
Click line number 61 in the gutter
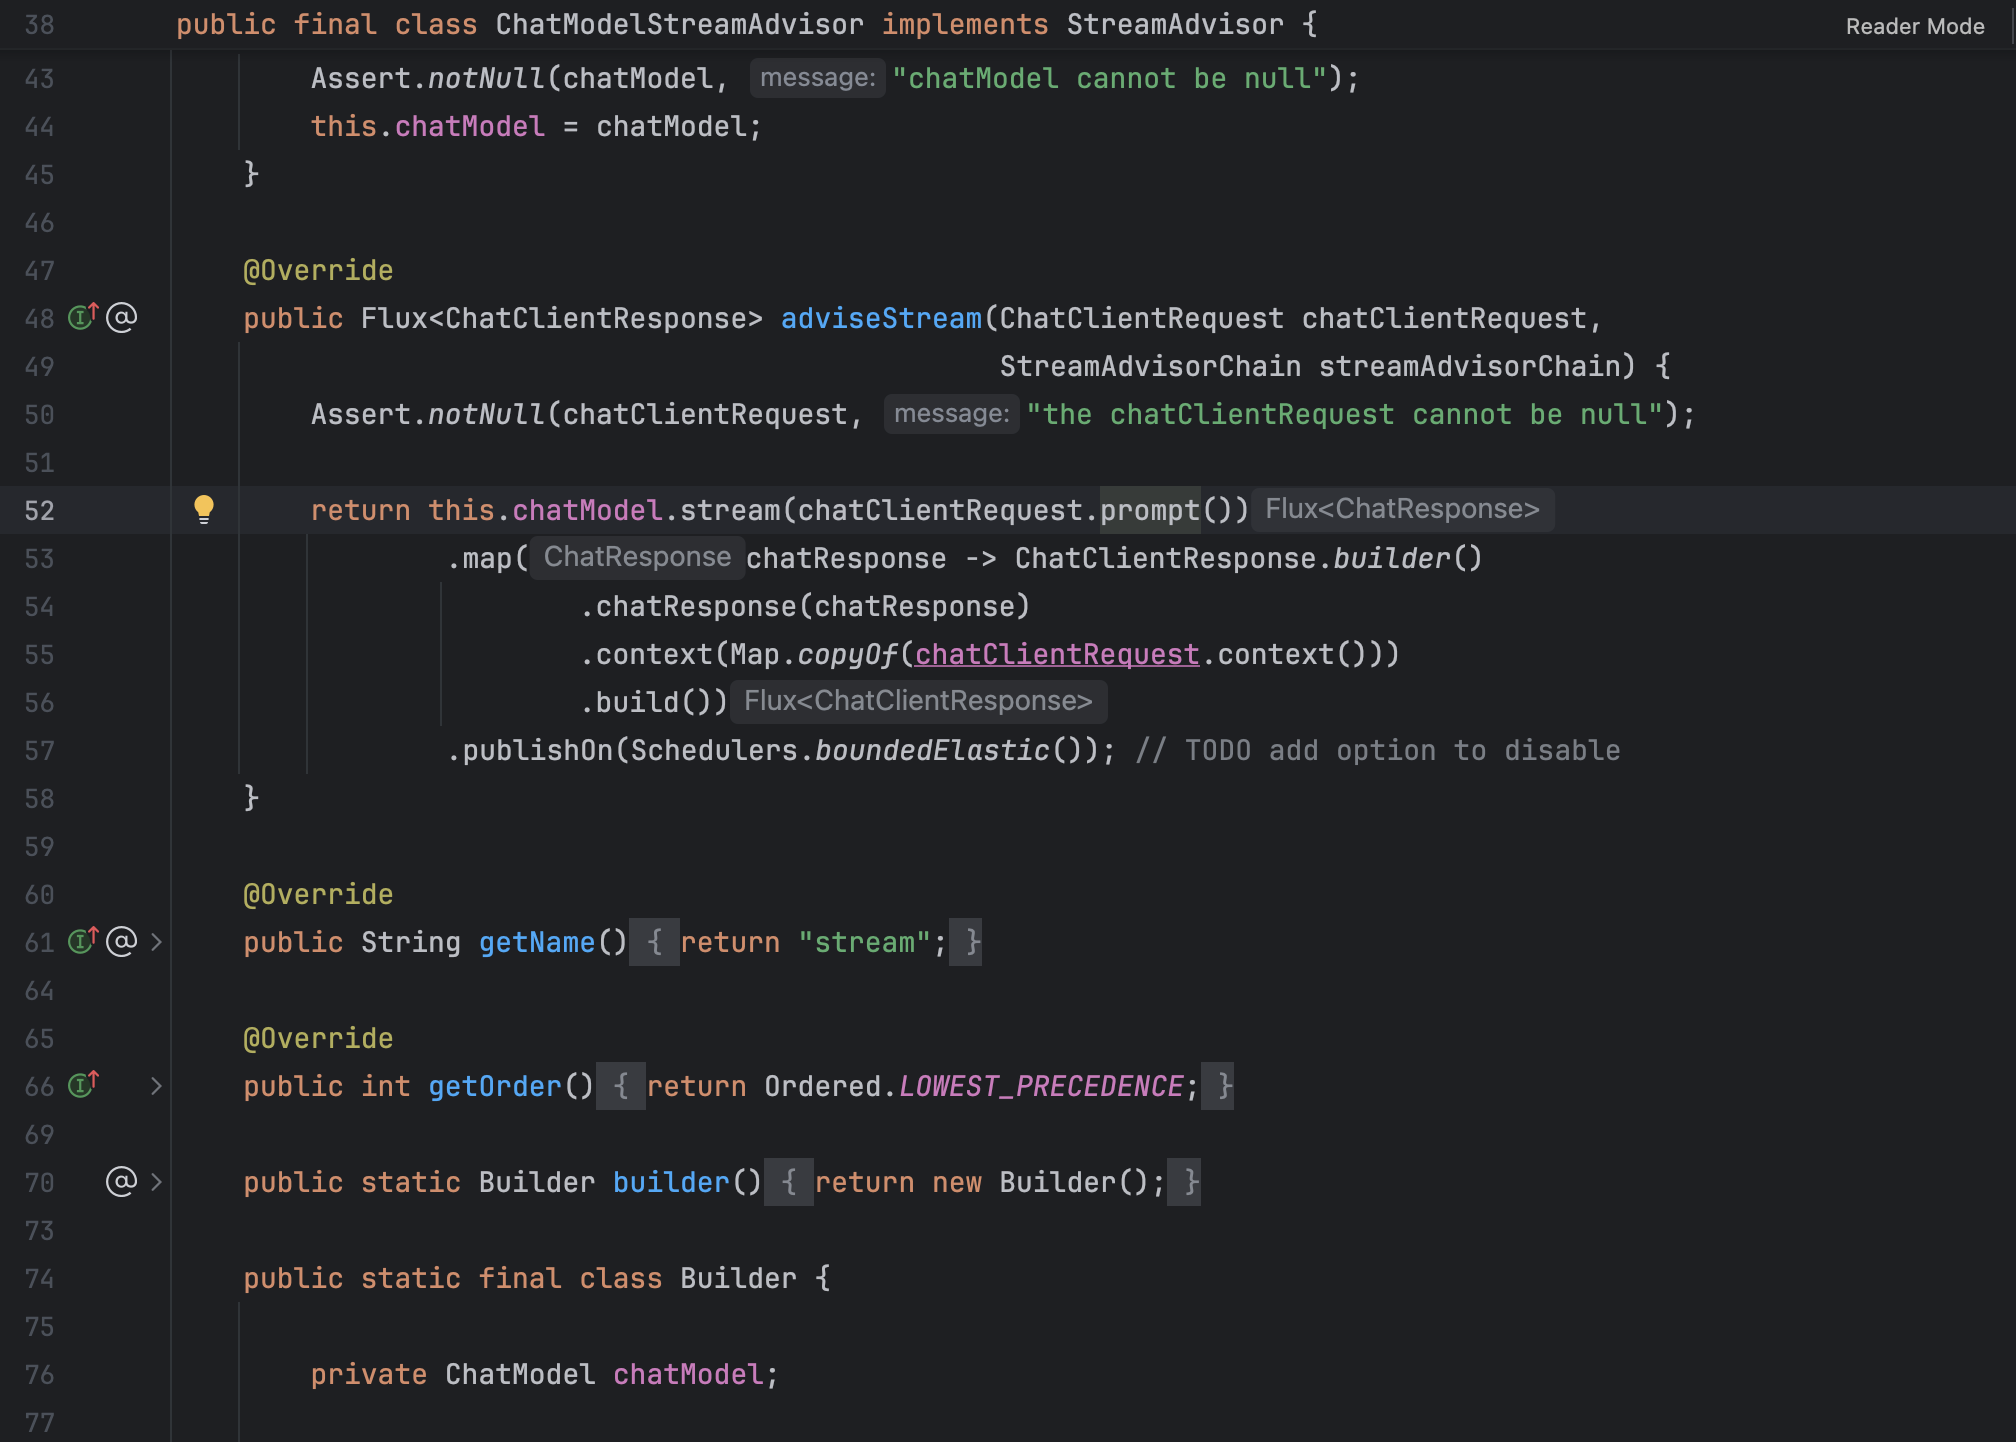tap(39, 943)
